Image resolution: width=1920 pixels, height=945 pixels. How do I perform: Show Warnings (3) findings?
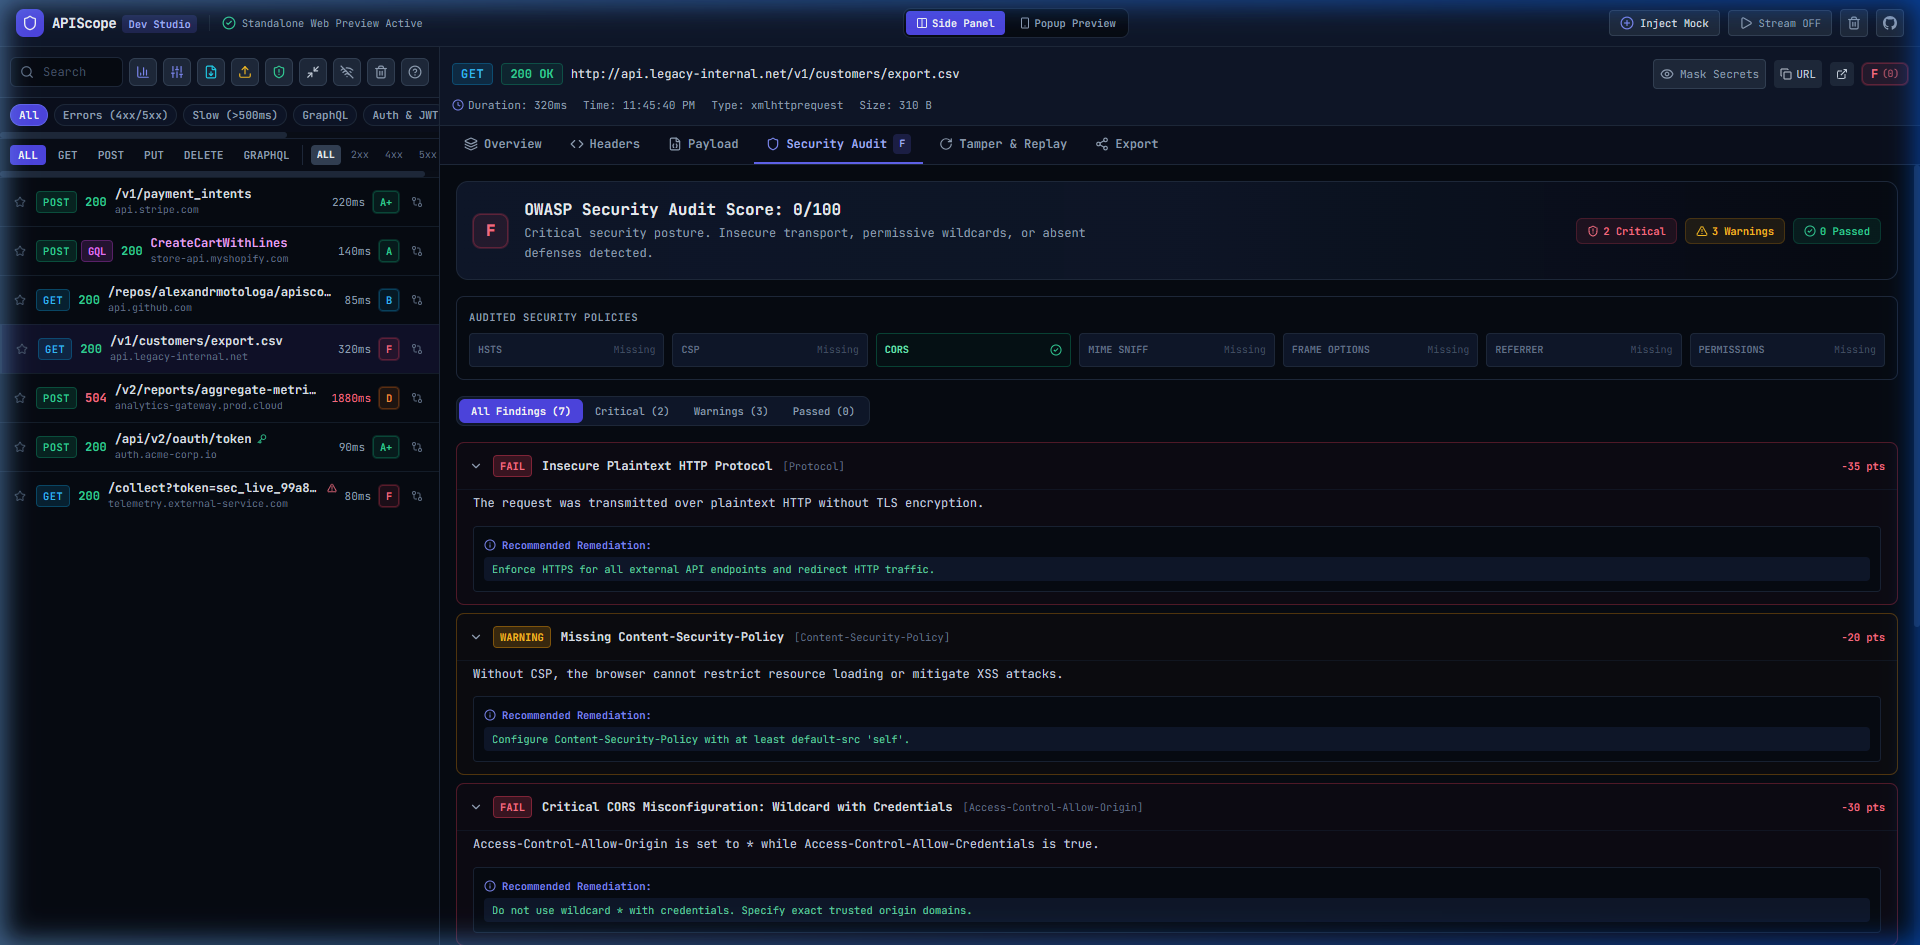(x=731, y=411)
